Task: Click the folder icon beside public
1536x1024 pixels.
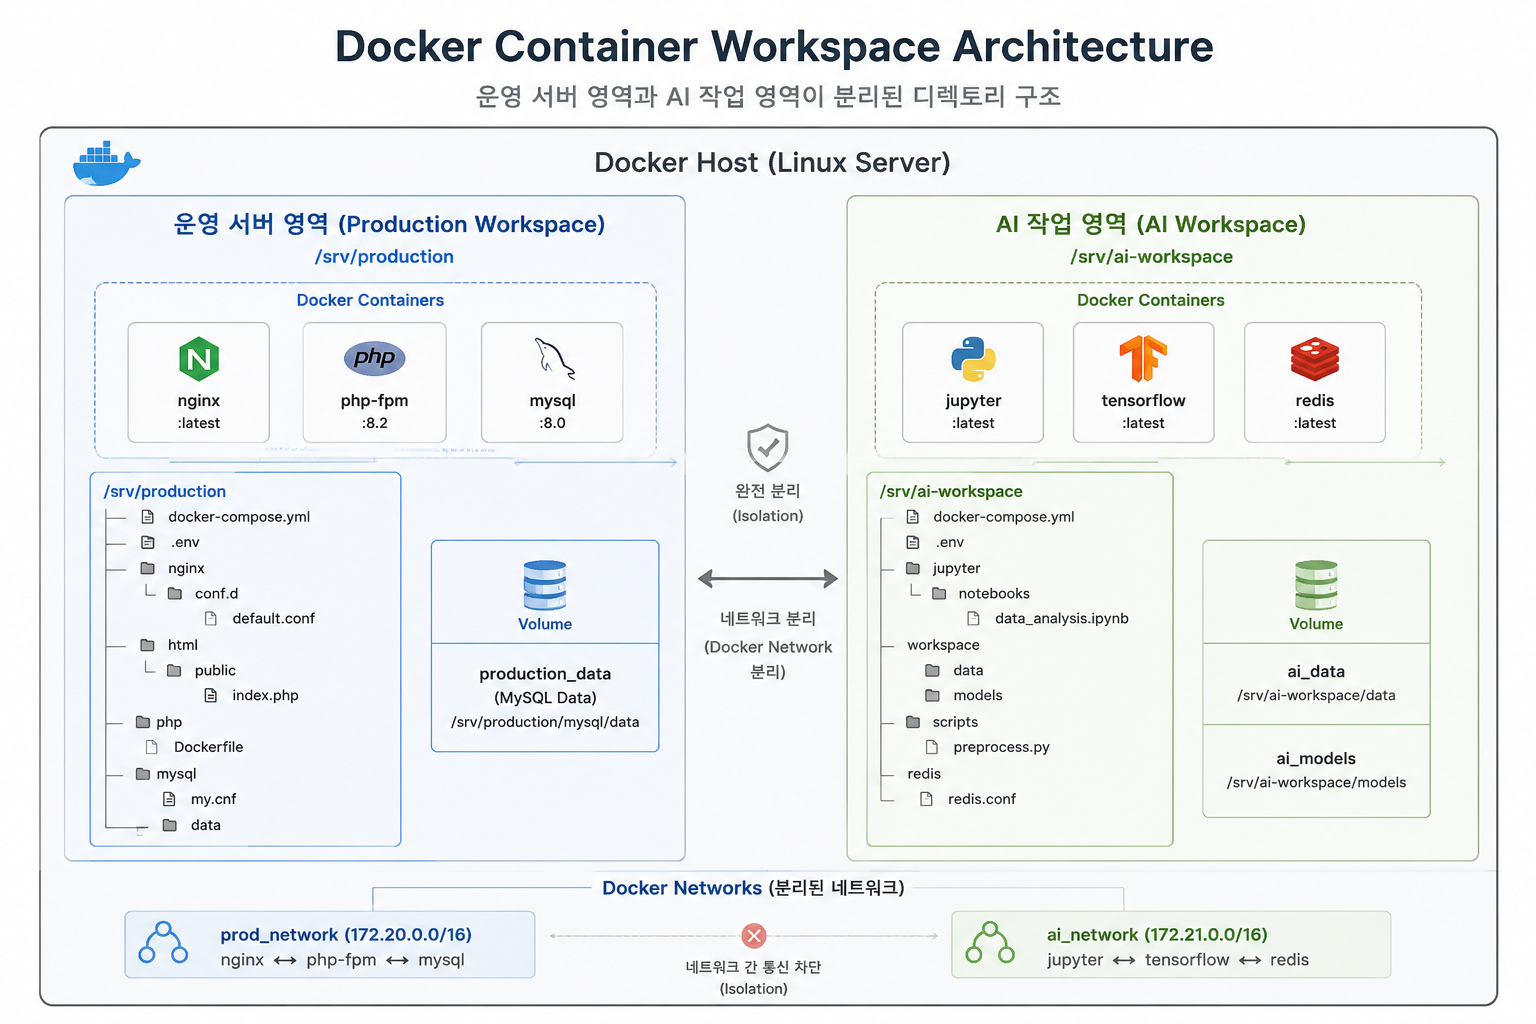Action: pos(174,670)
